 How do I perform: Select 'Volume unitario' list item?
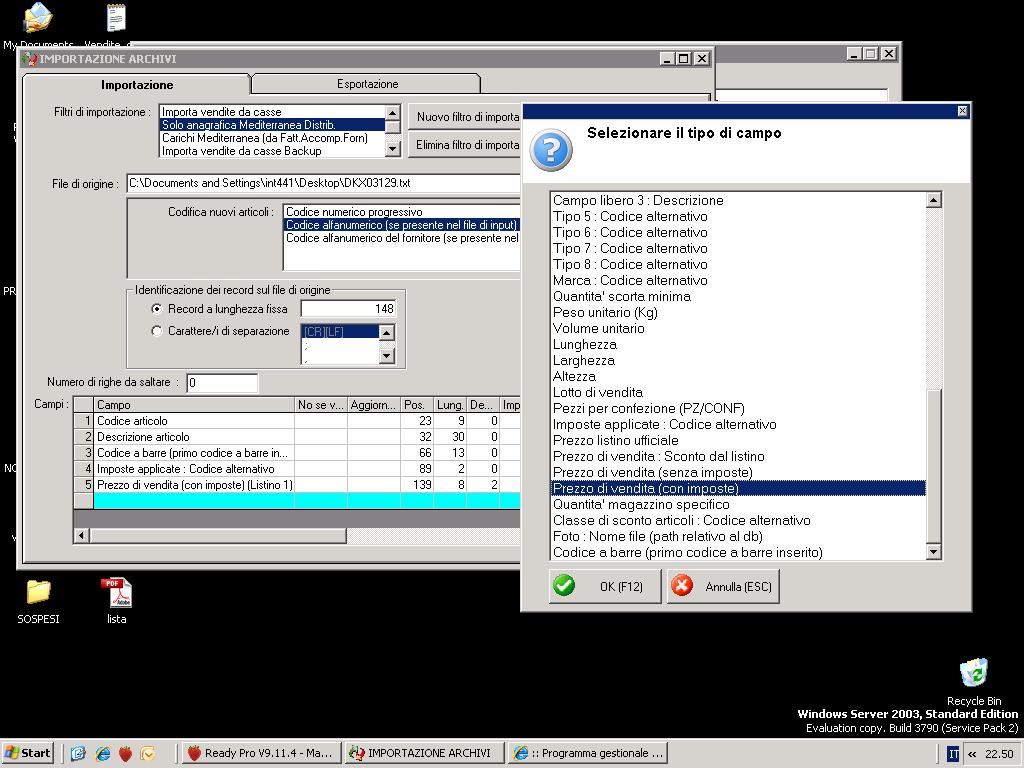pos(739,328)
